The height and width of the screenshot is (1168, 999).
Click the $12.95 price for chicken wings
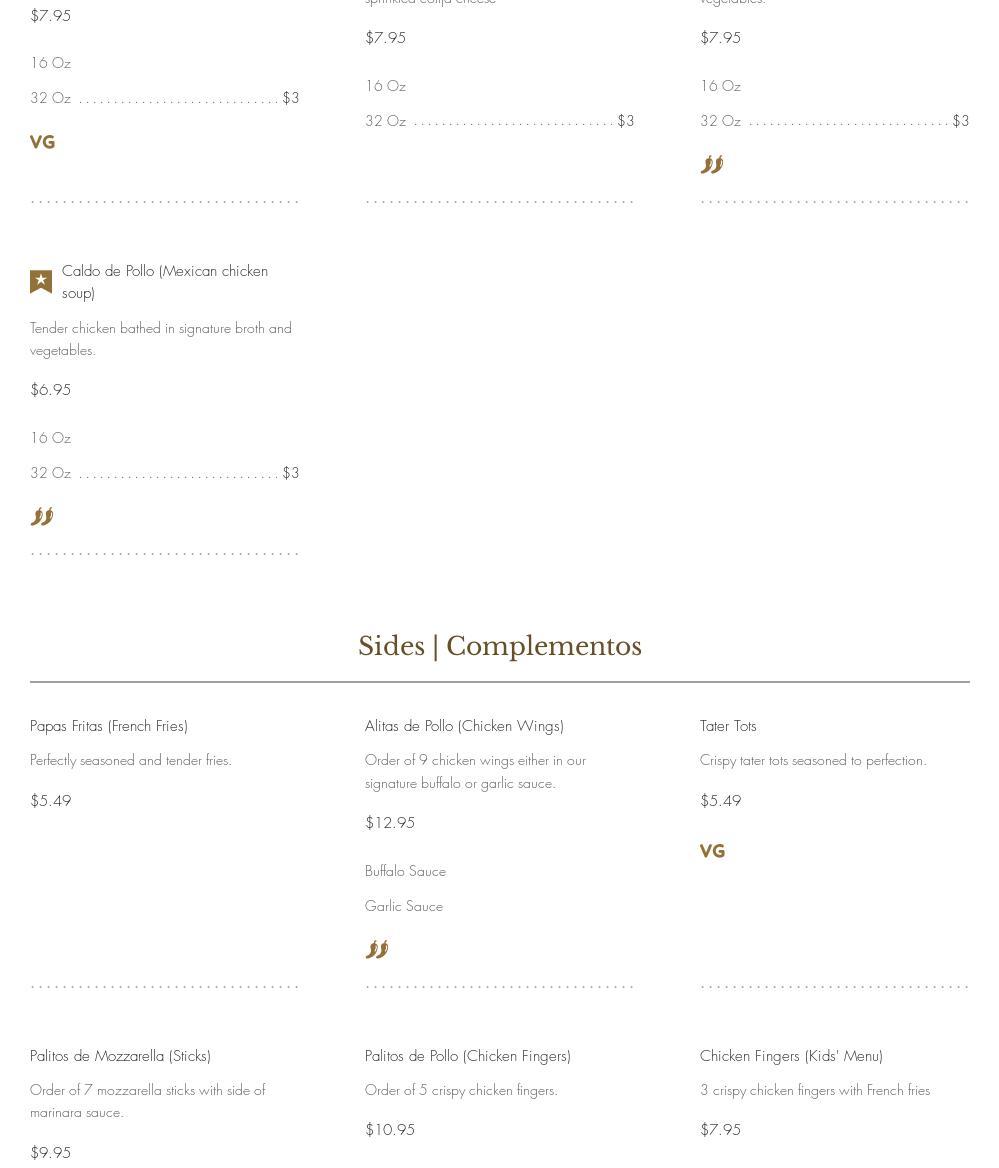(390, 823)
